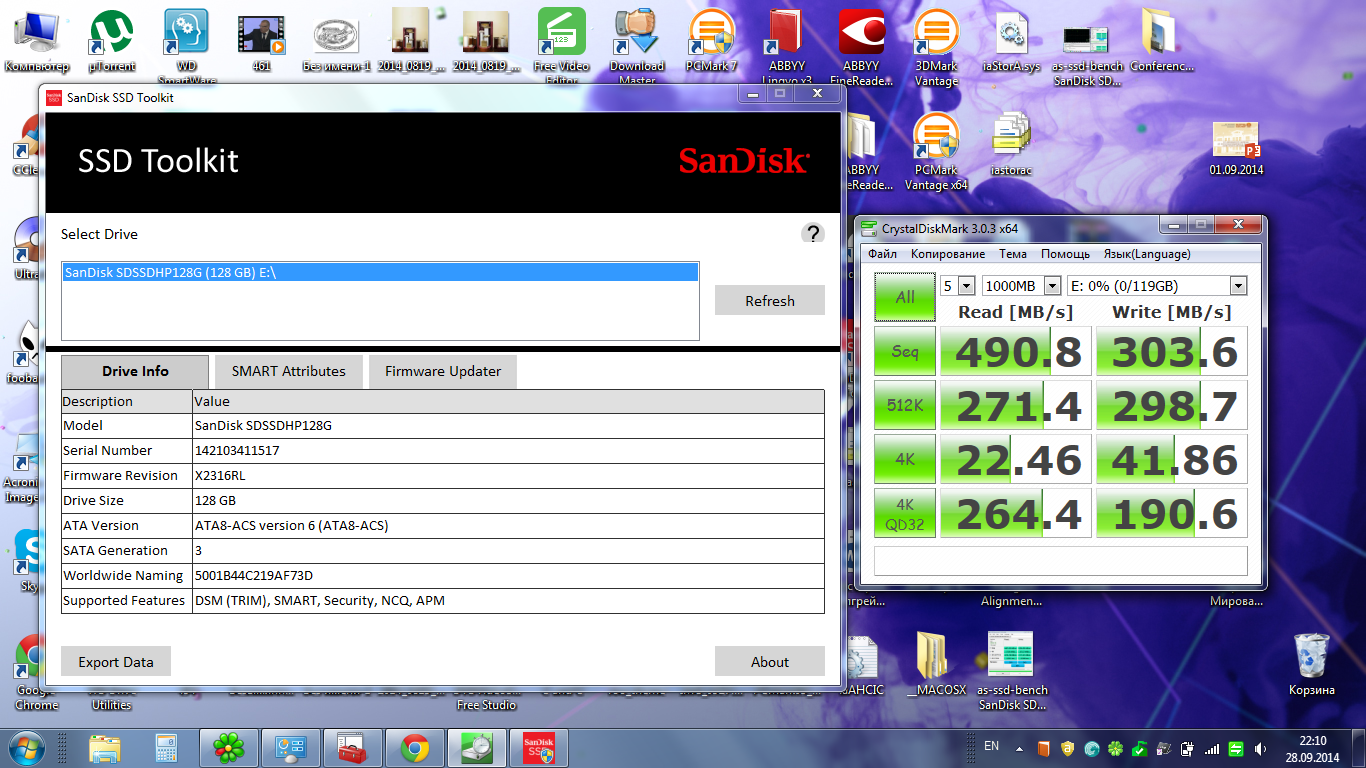Screen dimensions: 1366x768
Task: Select ABBYY Lingvo x3 desktop icon
Action: click(x=787, y=47)
